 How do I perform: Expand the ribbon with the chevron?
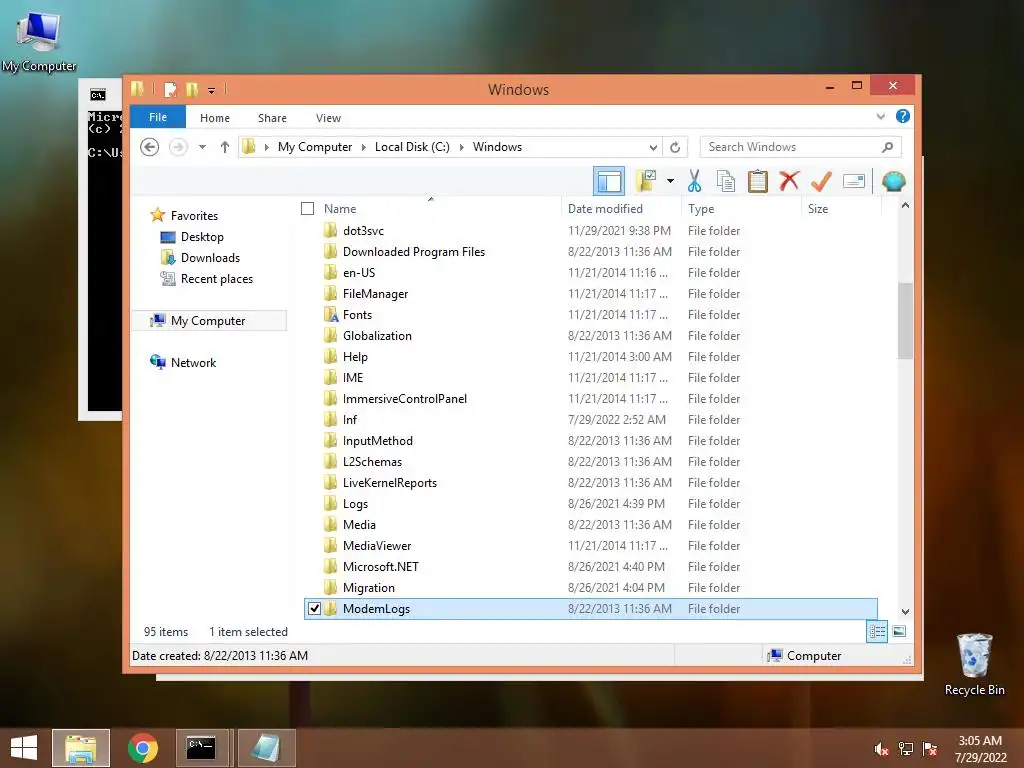(880, 116)
